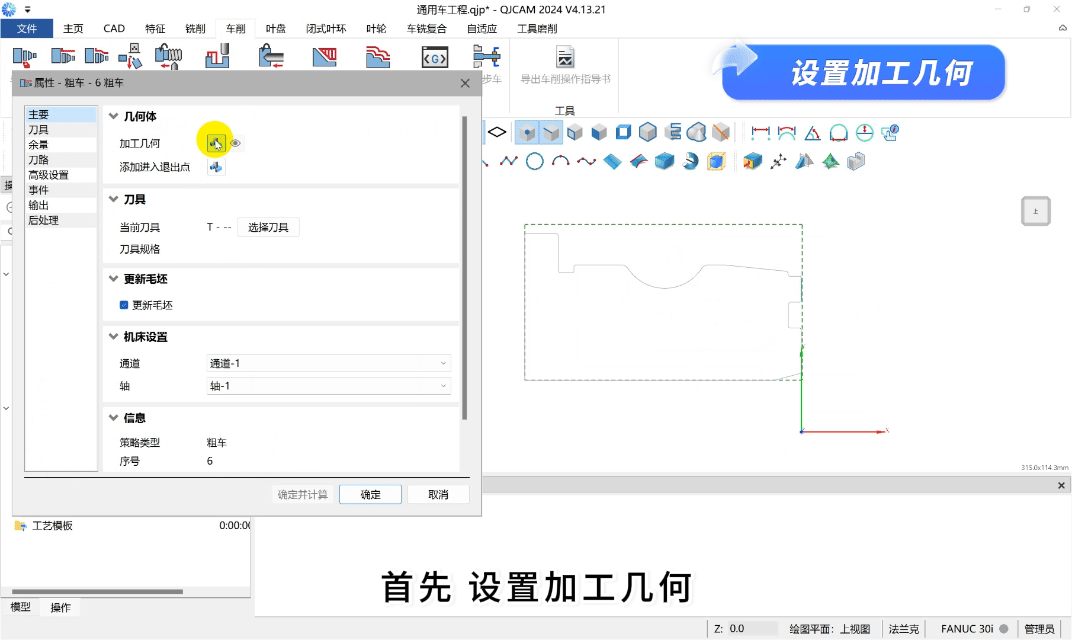This screenshot has height=640, width=1072.
Task: Open the 铣削 ribbon tab
Action: [195, 28]
